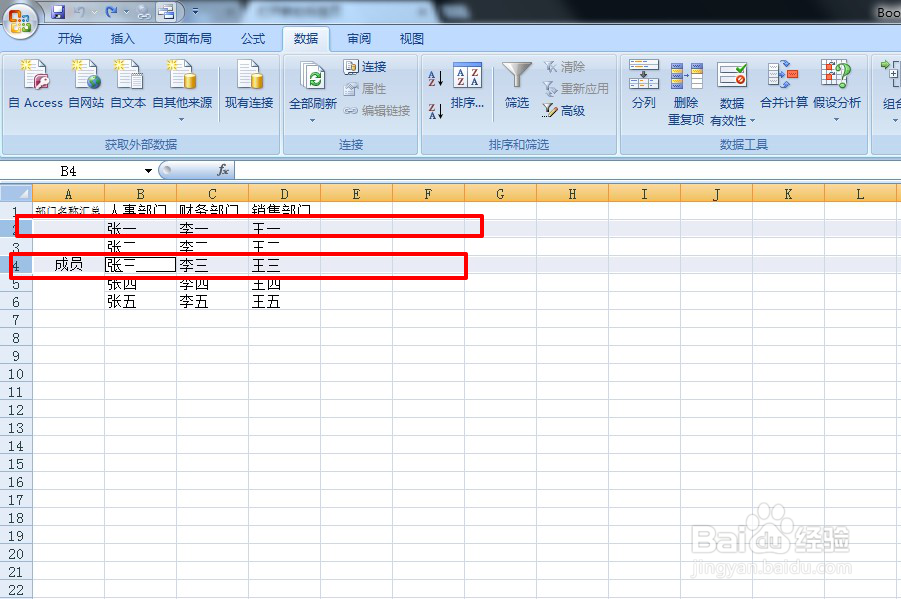901x599 pixels.
Task: Switch to the 页面布局 ribbon tab
Action: tap(187, 39)
